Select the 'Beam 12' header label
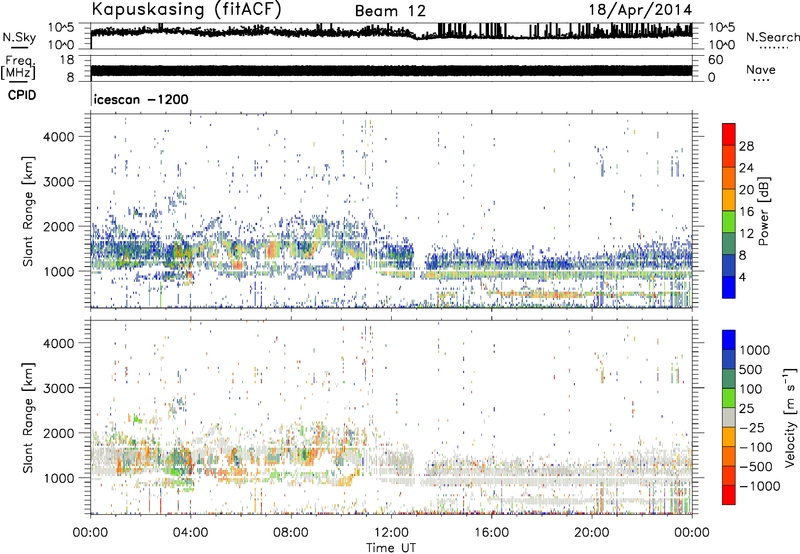Viewport: 800px width, 554px height. tap(390, 11)
